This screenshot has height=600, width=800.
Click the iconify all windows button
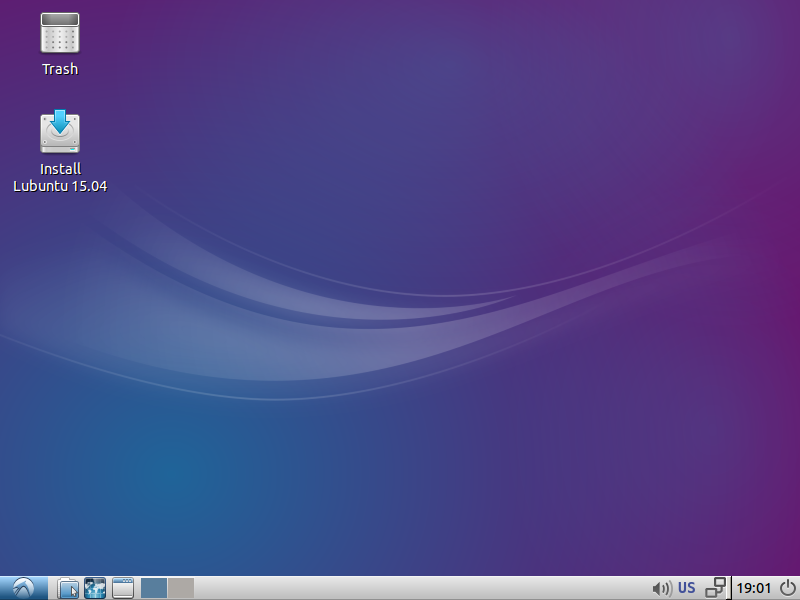point(123,588)
